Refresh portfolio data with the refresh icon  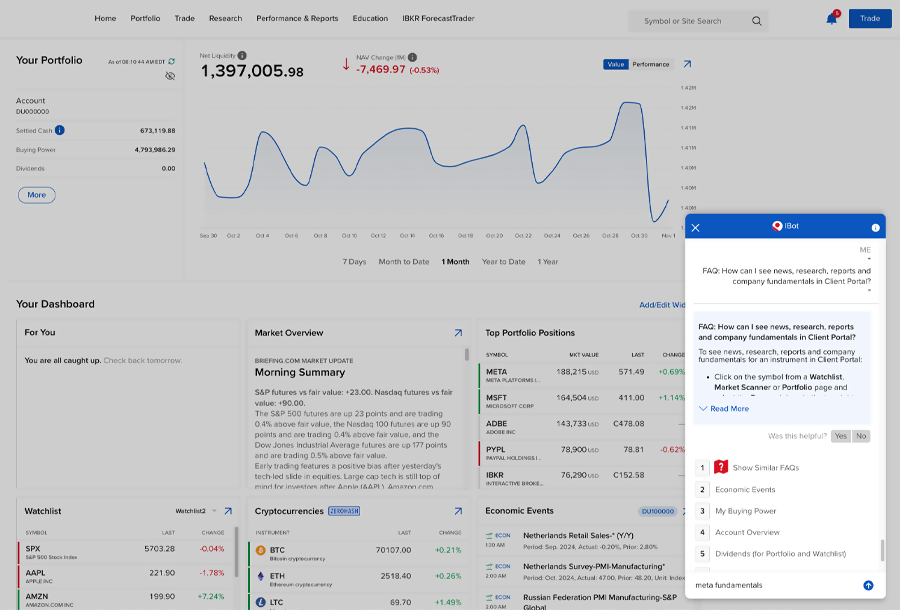pyautogui.click(x=172, y=61)
